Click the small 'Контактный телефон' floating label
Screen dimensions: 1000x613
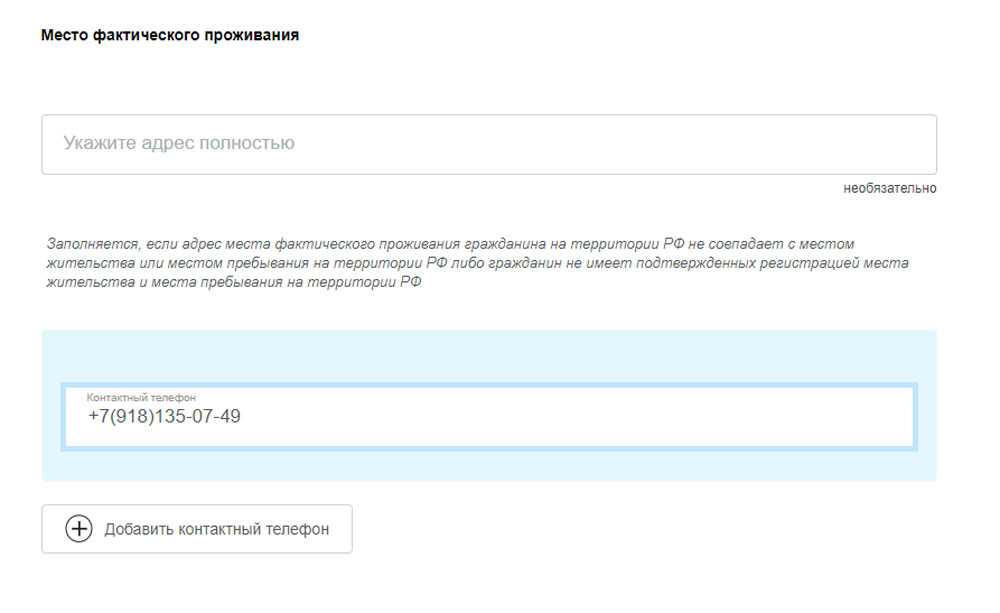[x=141, y=397]
